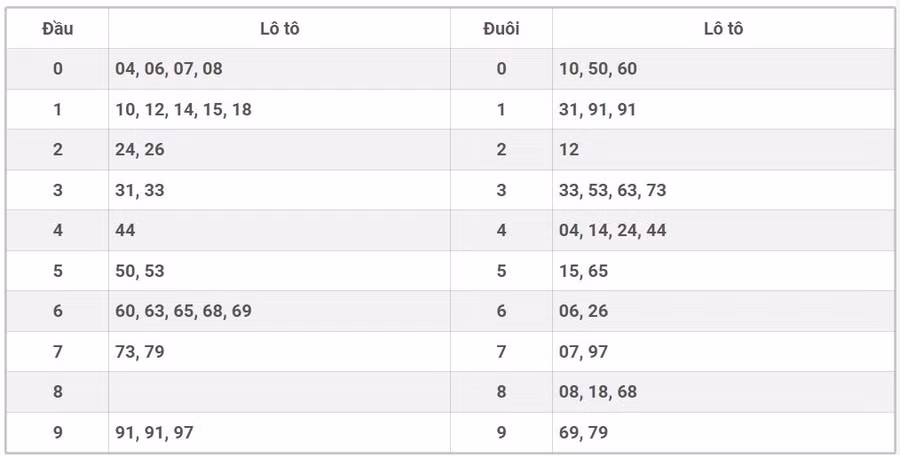The height and width of the screenshot is (458, 900).
Task: Select the cell with 60, 63, 65, 68, 69
Action: tap(183, 311)
